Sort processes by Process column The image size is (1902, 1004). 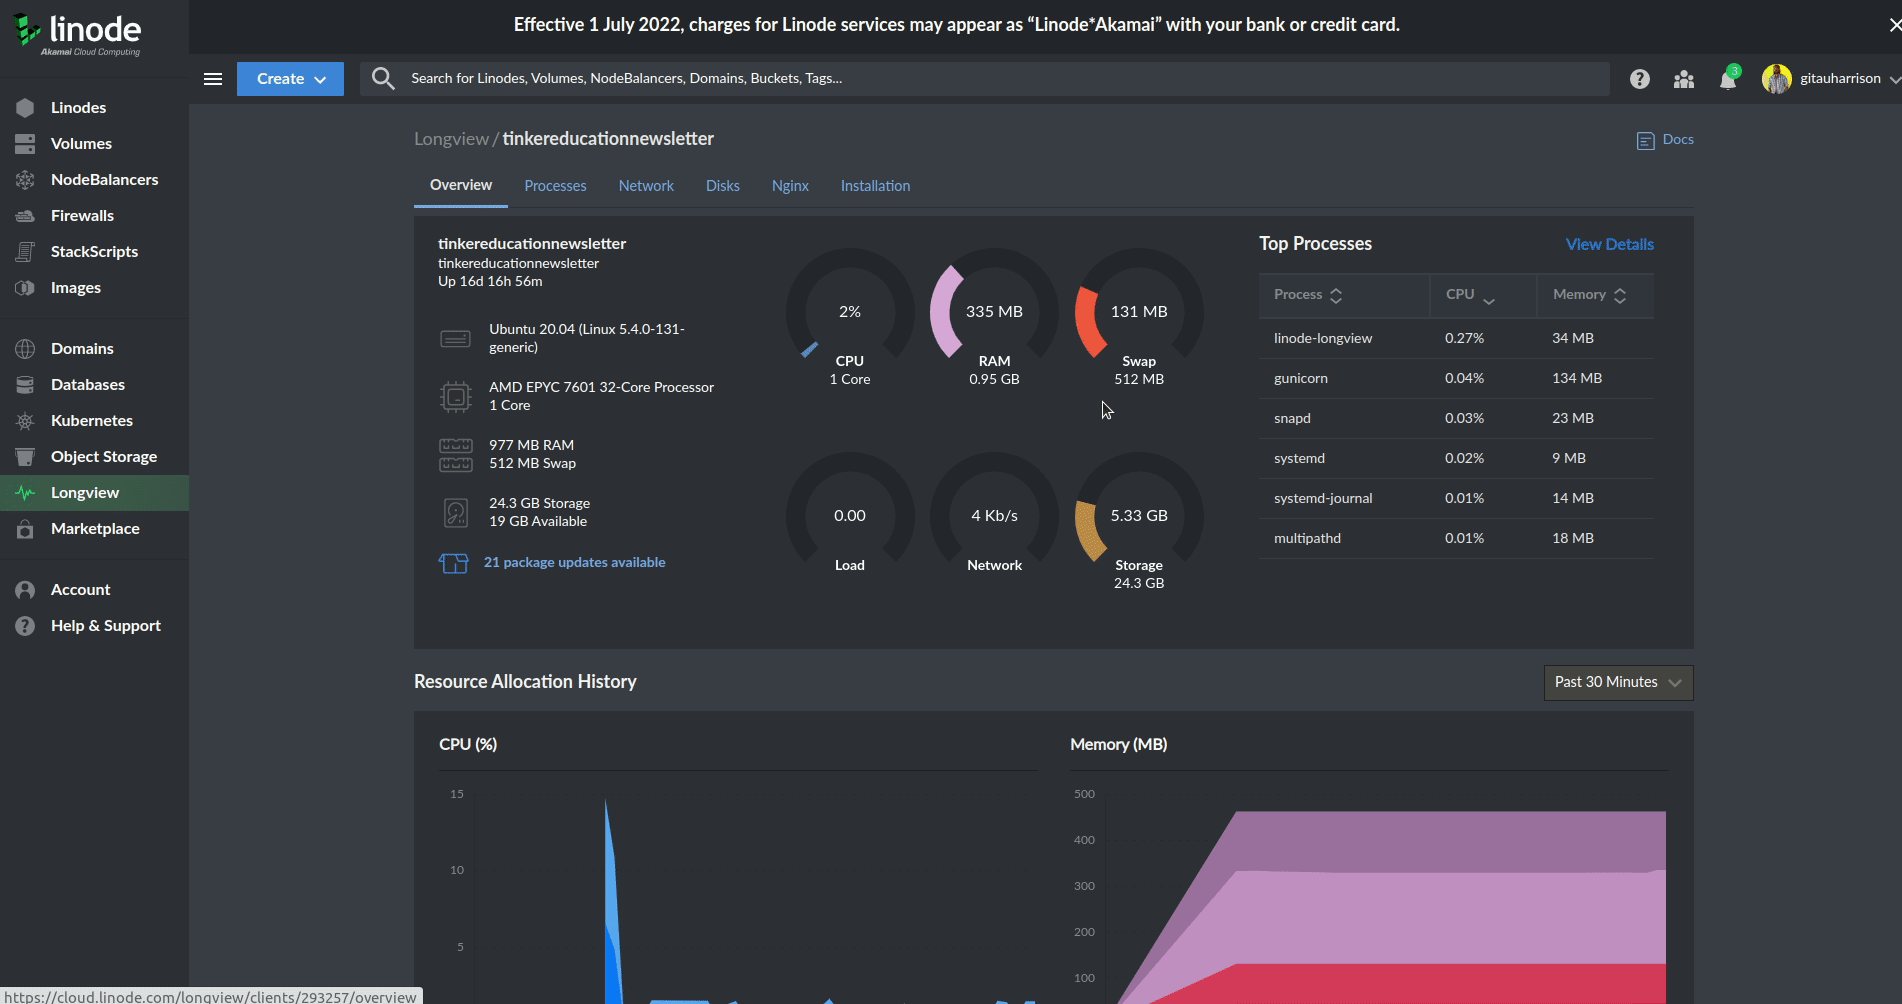pyautogui.click(x=1308, y=295)
